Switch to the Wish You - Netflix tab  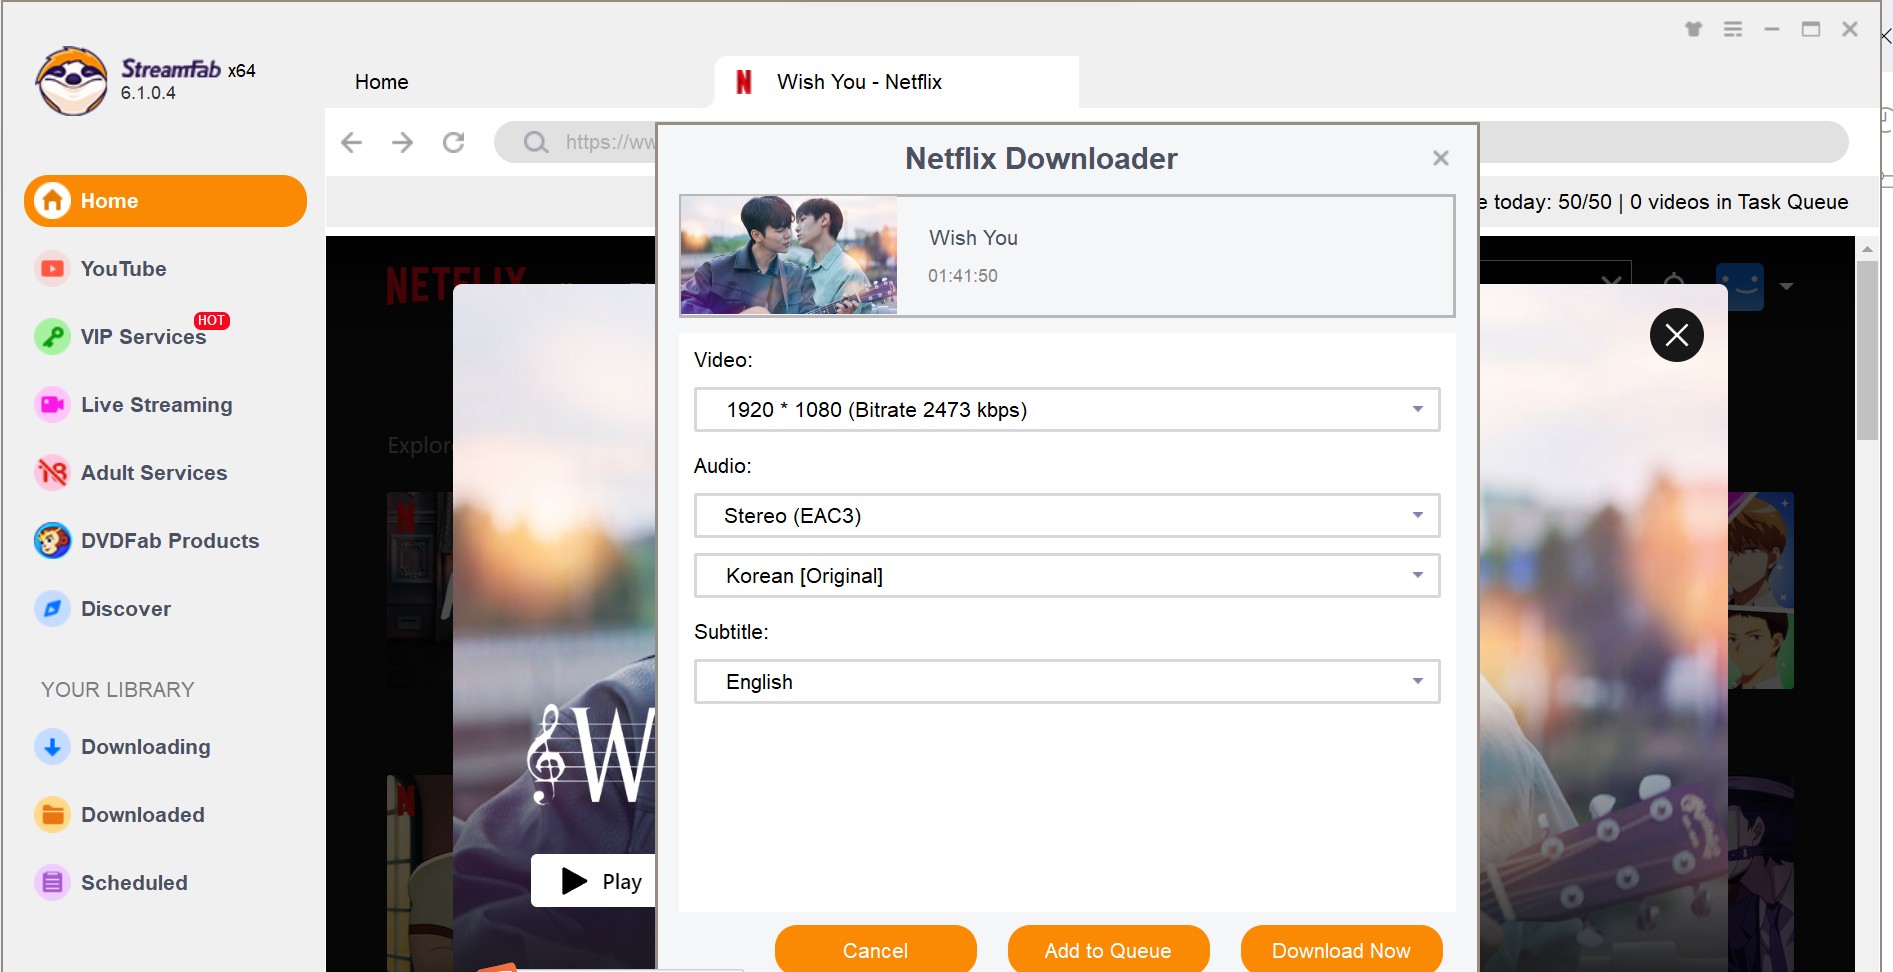pos(896,82)
